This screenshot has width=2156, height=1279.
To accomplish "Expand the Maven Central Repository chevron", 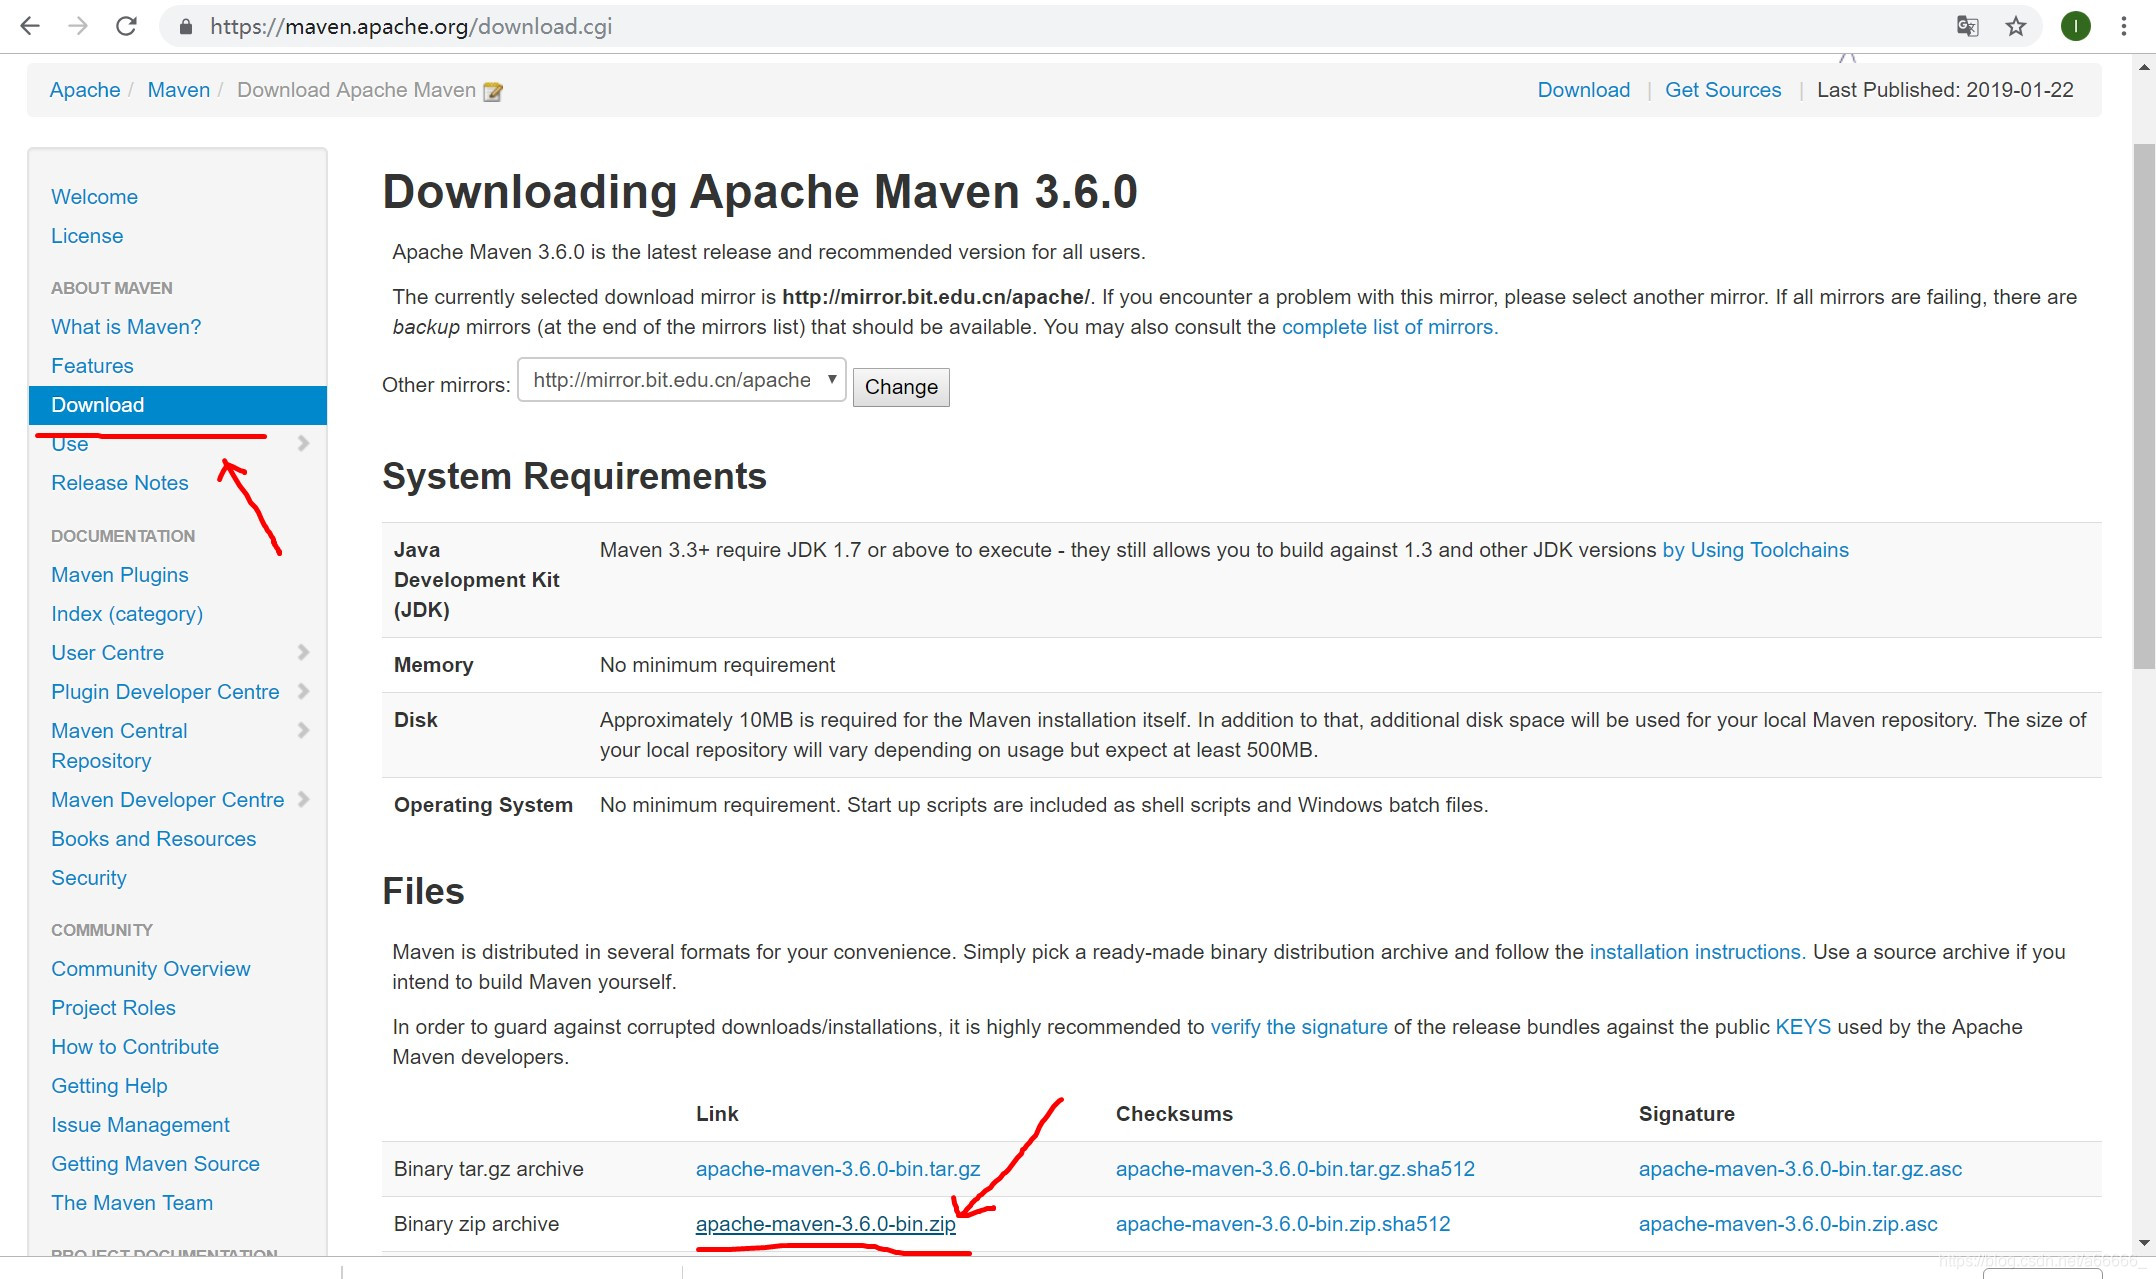I will point(304,730).
